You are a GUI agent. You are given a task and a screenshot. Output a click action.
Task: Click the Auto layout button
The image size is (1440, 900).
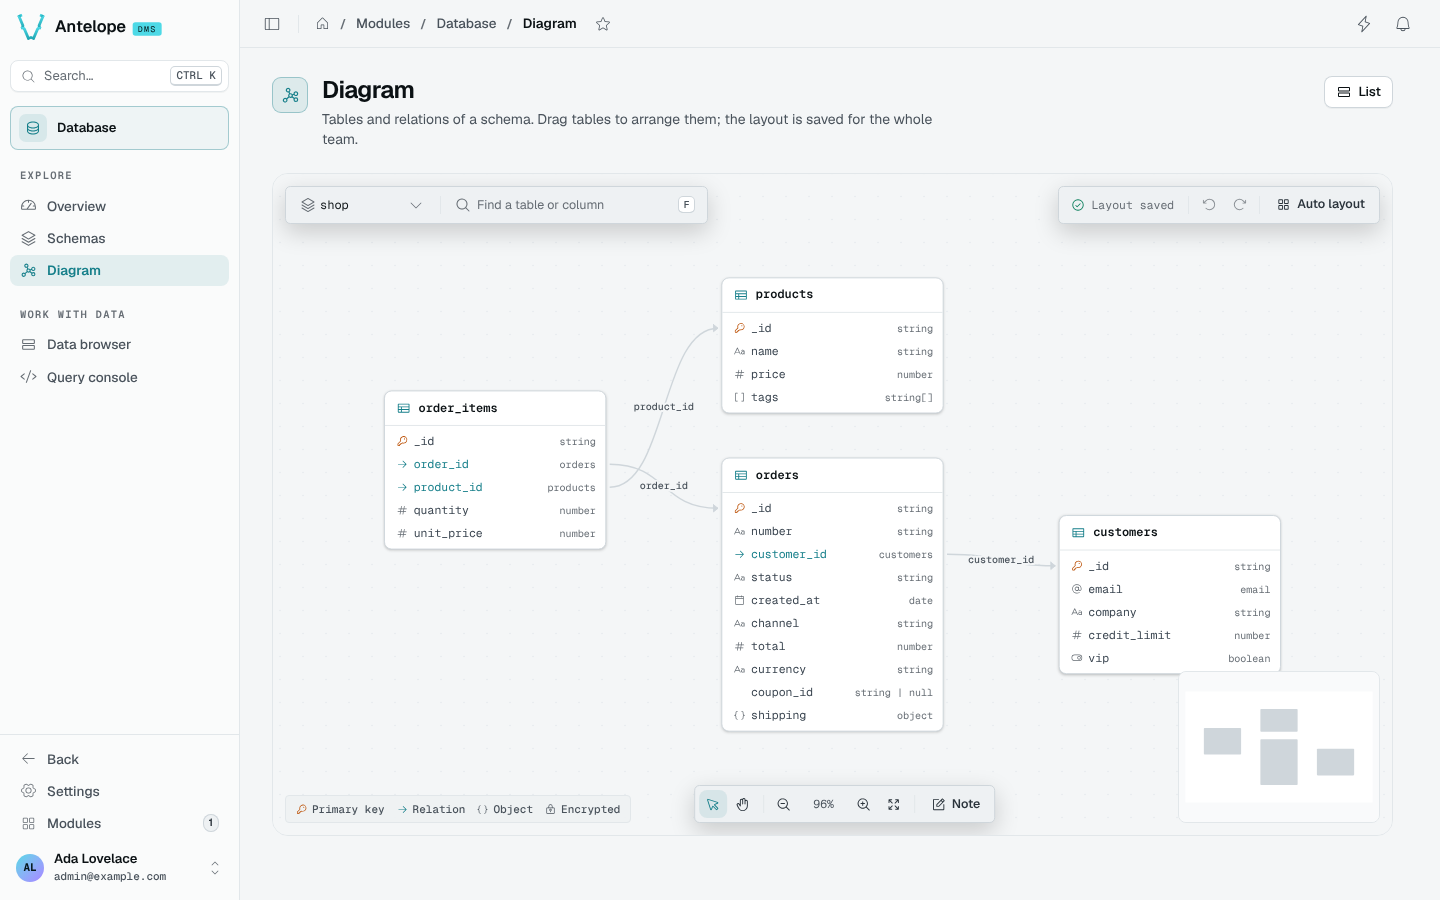point(1321,204)
